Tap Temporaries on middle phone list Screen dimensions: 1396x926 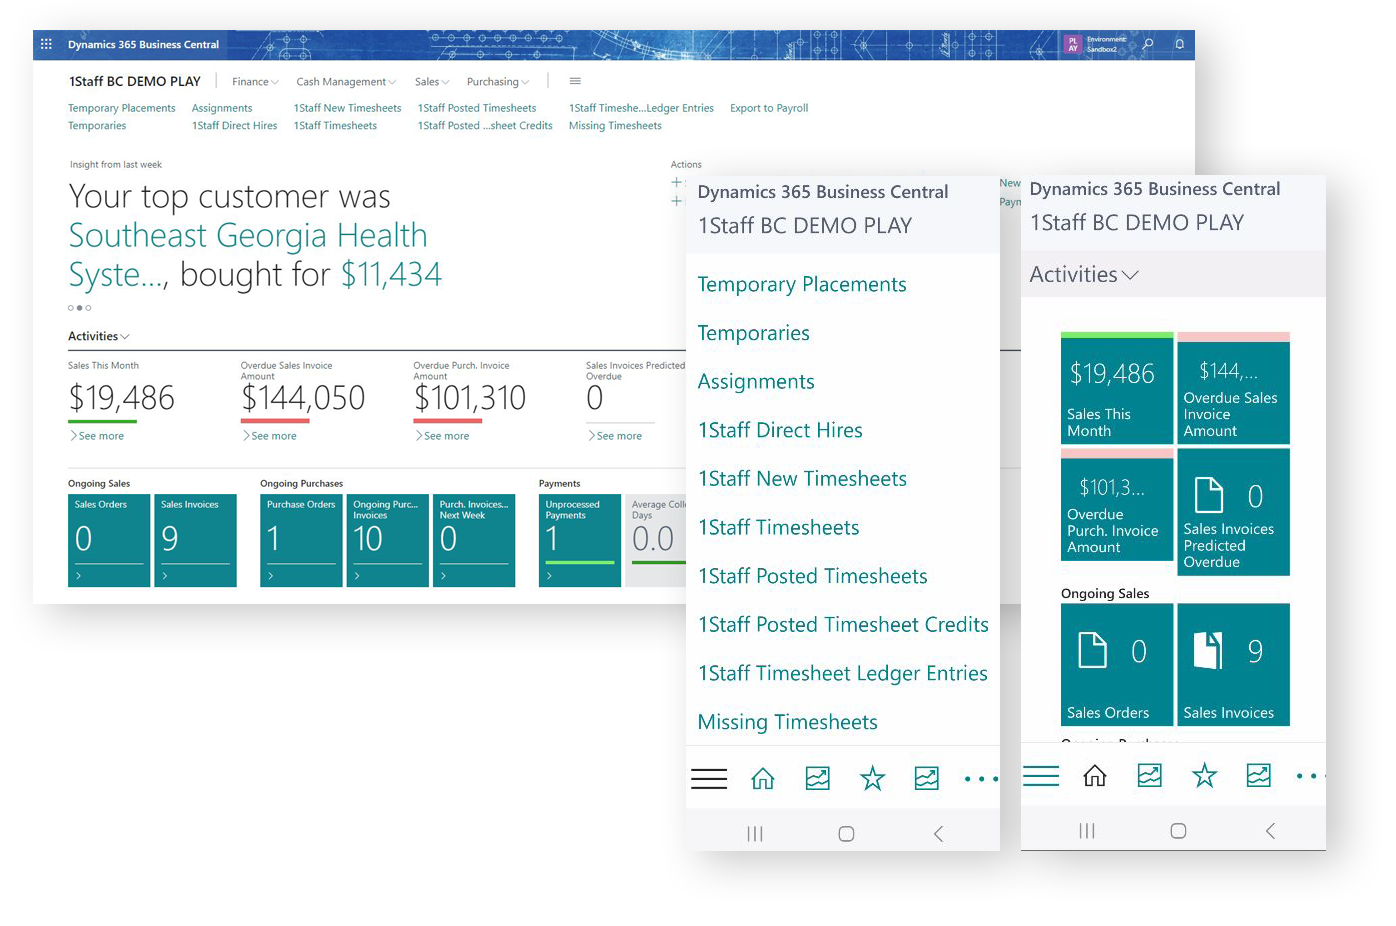(x=754, y=333)
